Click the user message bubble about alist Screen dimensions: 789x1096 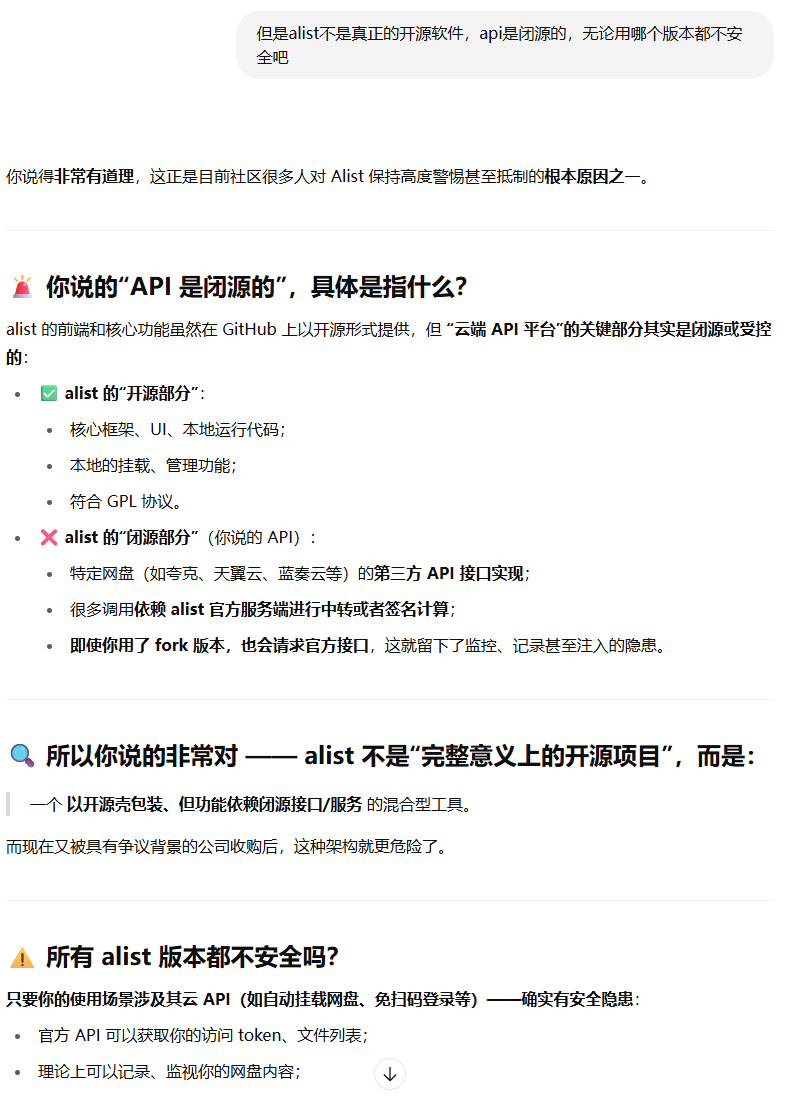coord(504,46)
